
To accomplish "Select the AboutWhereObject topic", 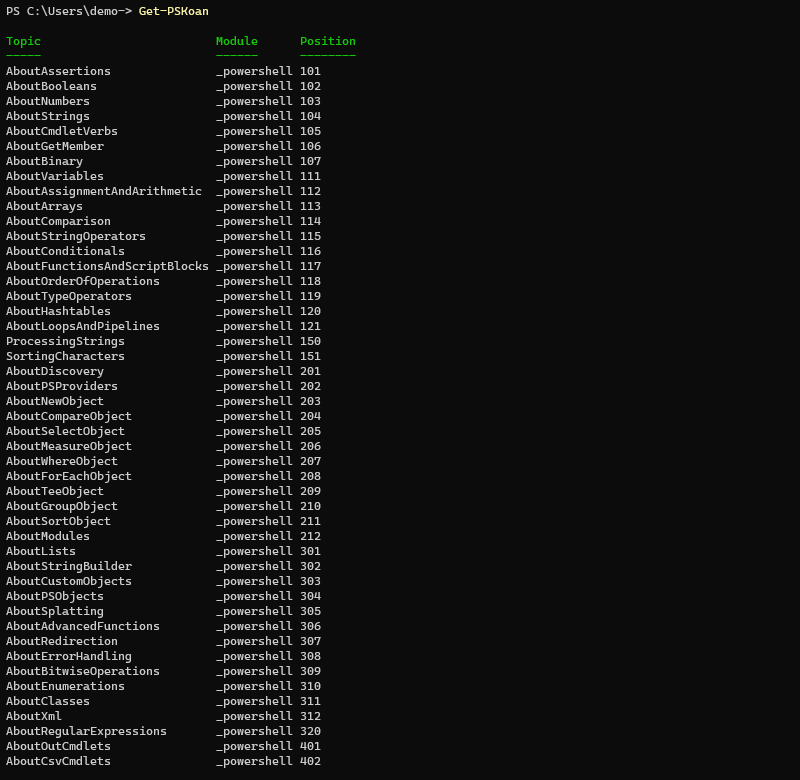I will 62,461.
